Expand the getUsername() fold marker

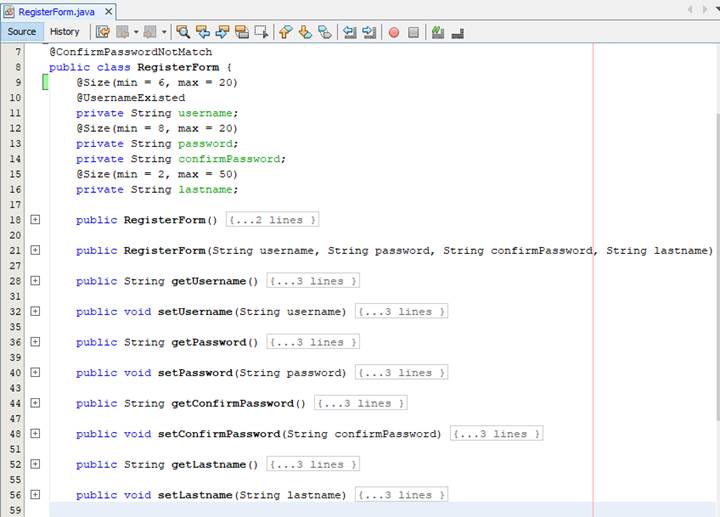[x=35, y=281]
